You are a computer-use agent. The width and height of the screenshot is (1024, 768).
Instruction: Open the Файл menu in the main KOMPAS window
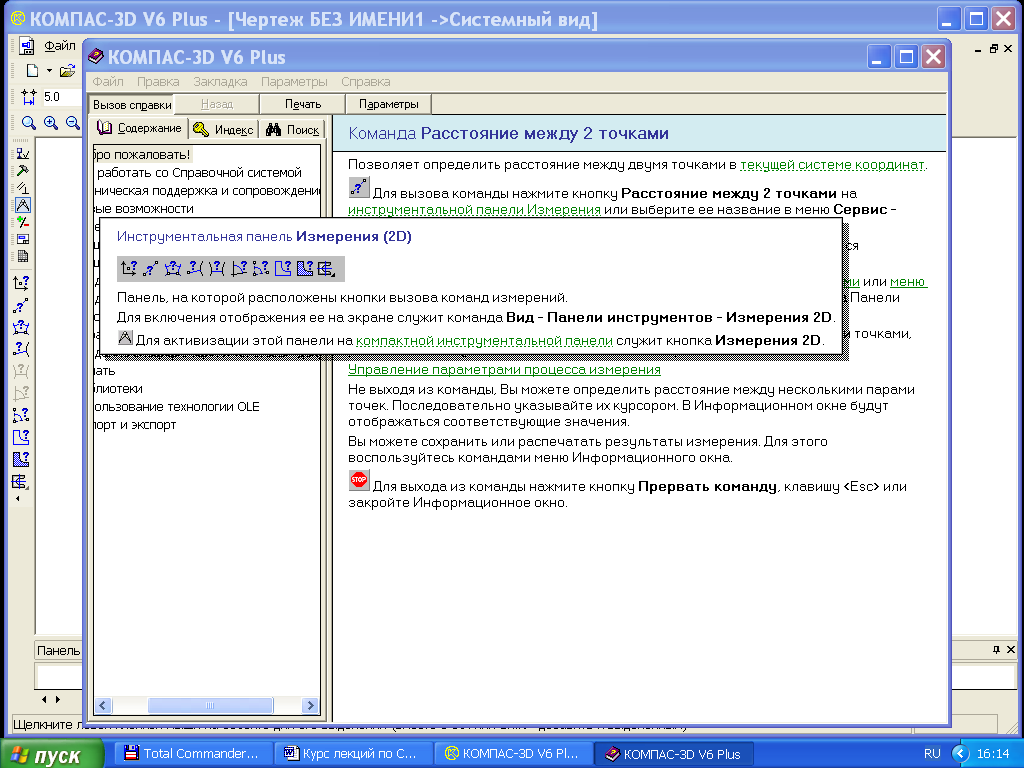click(x=59, y=46)
